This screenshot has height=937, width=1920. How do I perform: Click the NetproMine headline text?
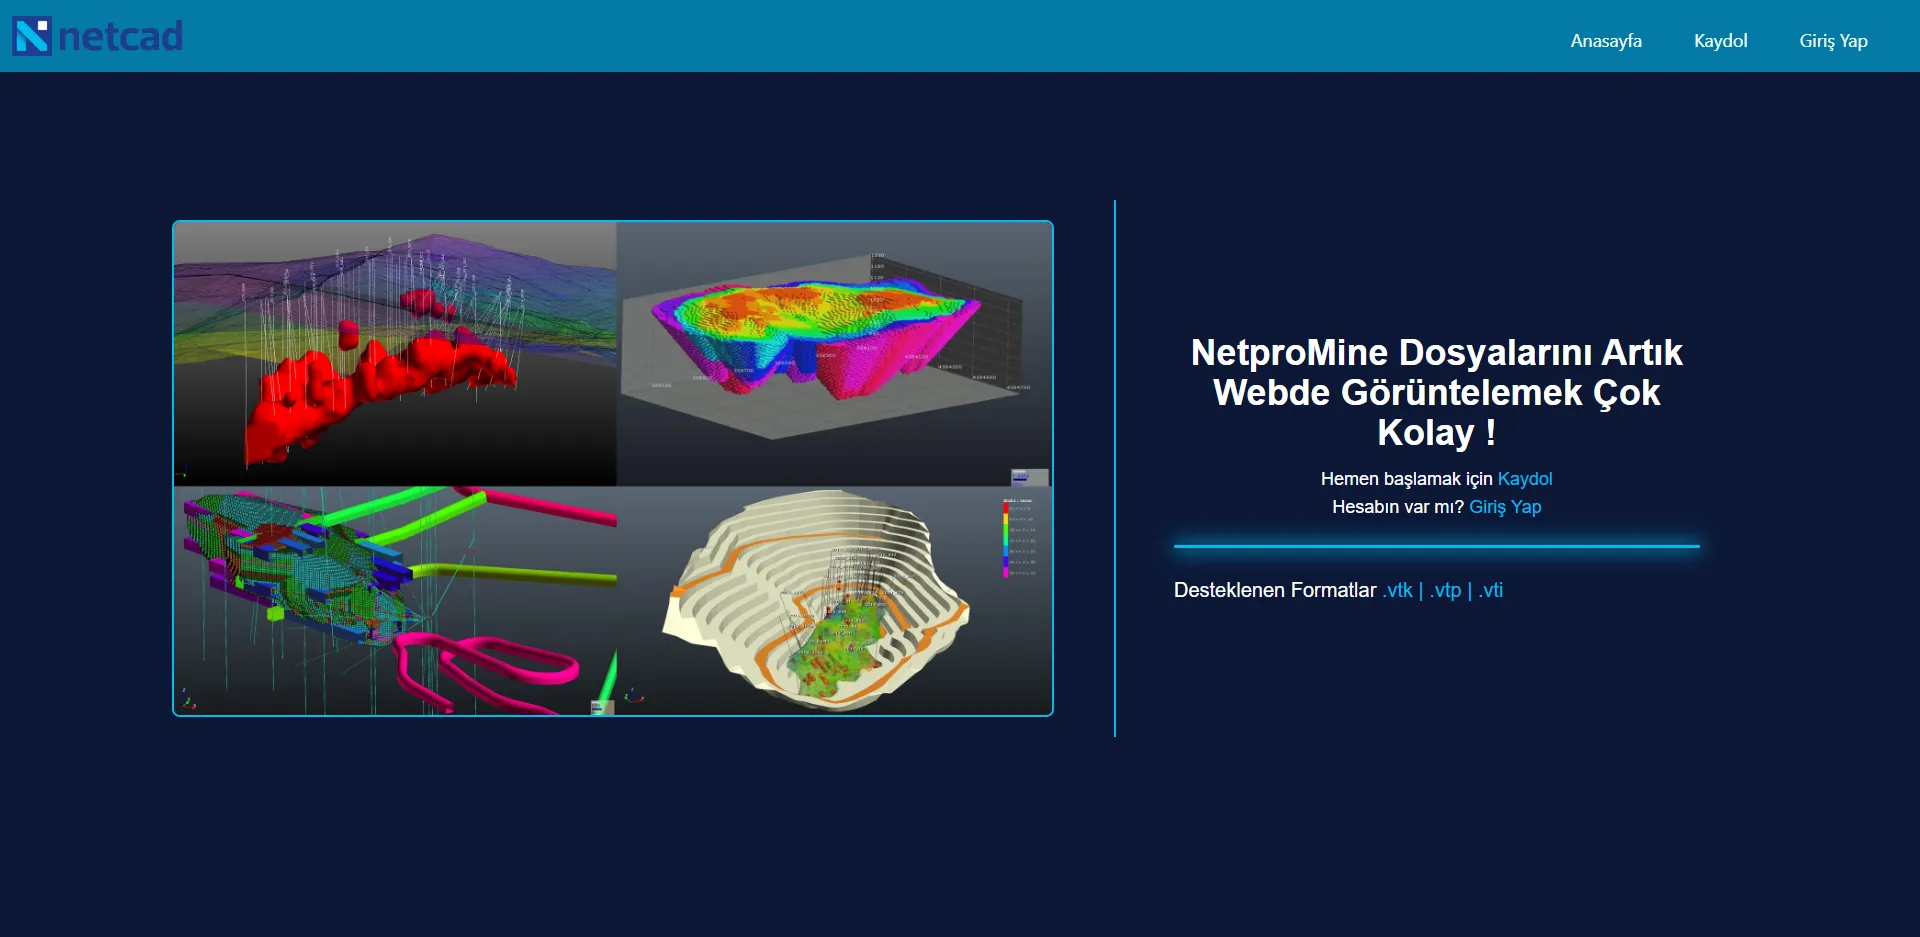coord(1436,392)
